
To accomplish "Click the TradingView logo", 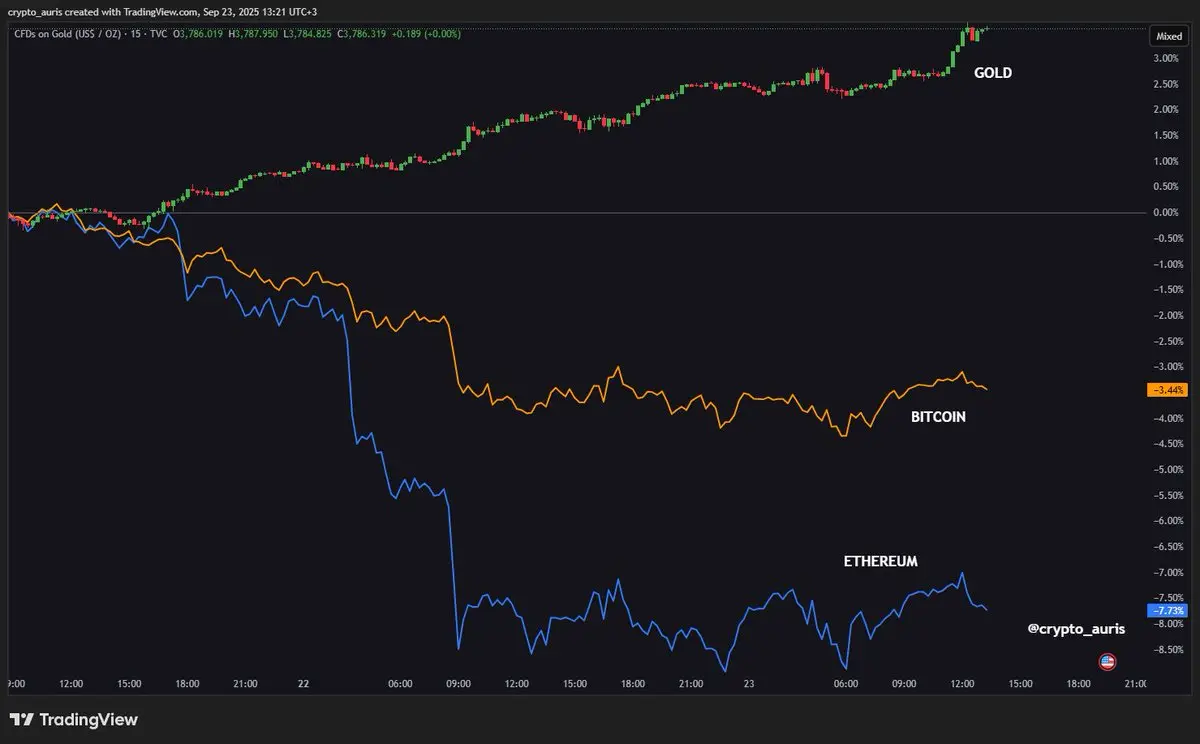I will coord(74,719).
